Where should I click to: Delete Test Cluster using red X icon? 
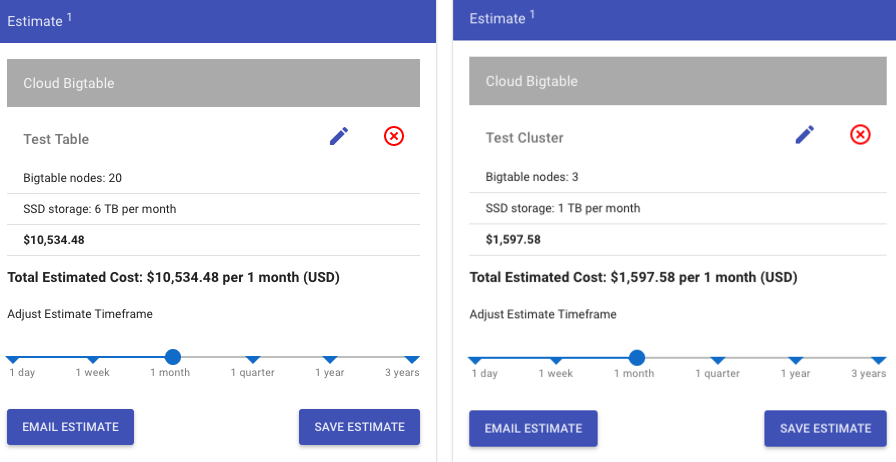[861, 134]
